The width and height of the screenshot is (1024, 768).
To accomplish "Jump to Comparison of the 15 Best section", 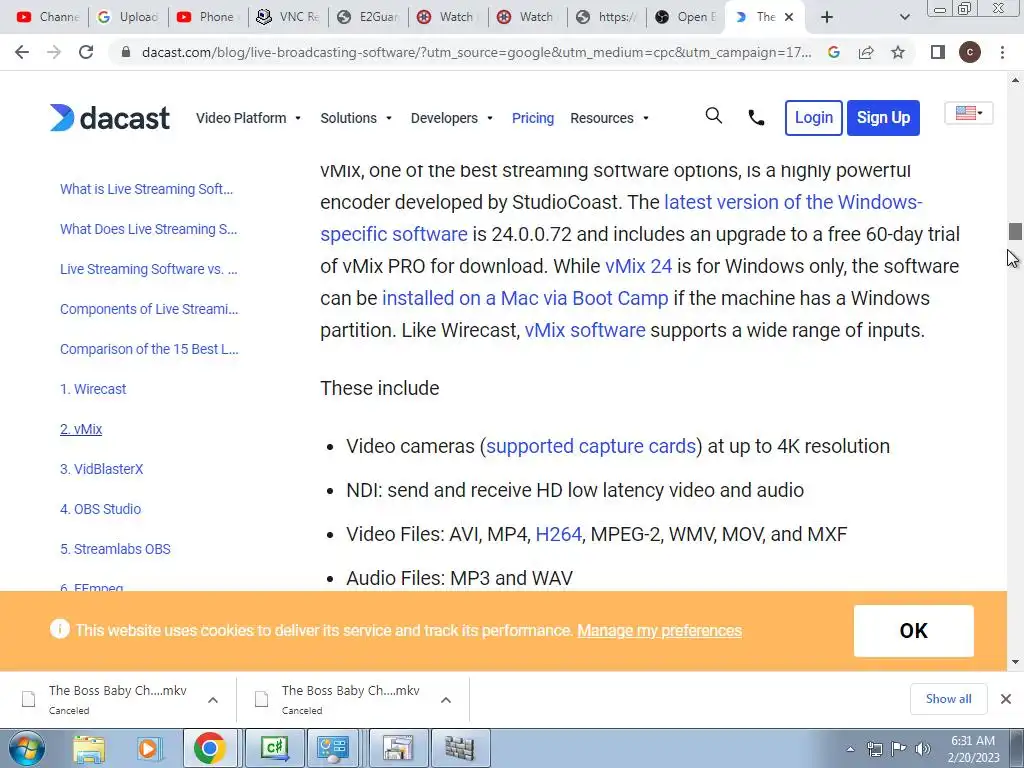I will point(149,349).
